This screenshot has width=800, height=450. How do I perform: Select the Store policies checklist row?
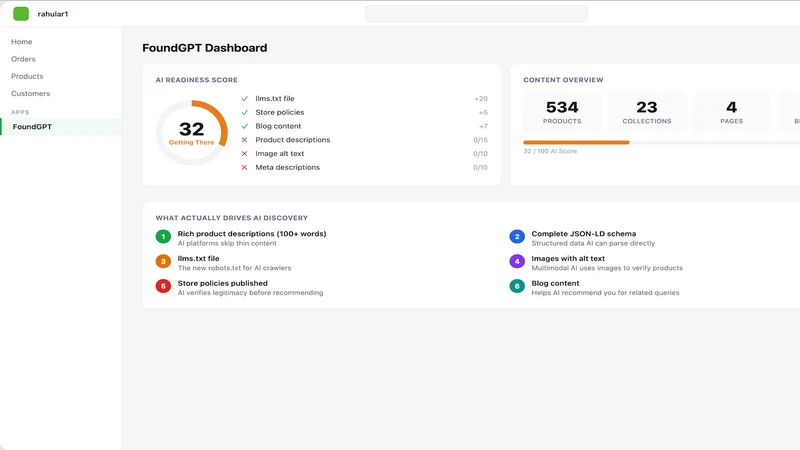pos(364,112)
